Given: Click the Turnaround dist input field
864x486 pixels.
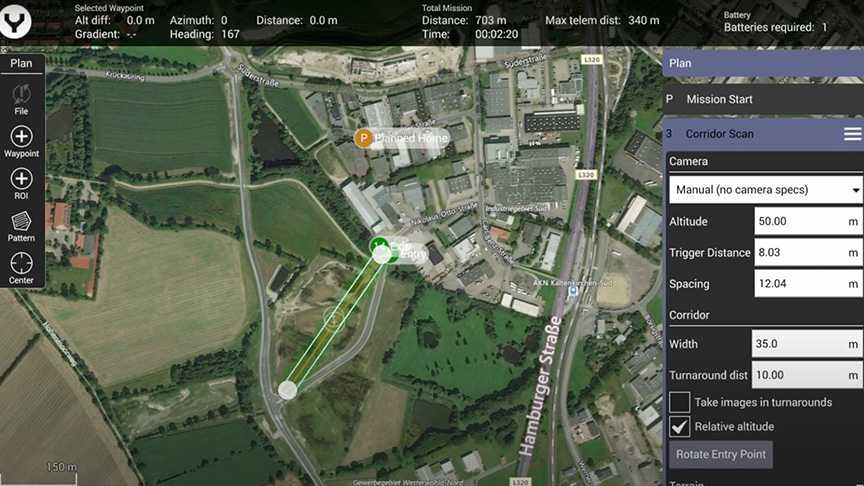Looking at the screenshot, I should click(x=807, y=375).
